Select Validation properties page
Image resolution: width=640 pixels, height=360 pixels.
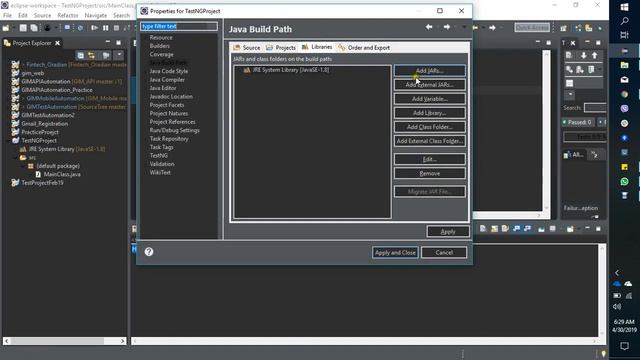coord(162,164)
